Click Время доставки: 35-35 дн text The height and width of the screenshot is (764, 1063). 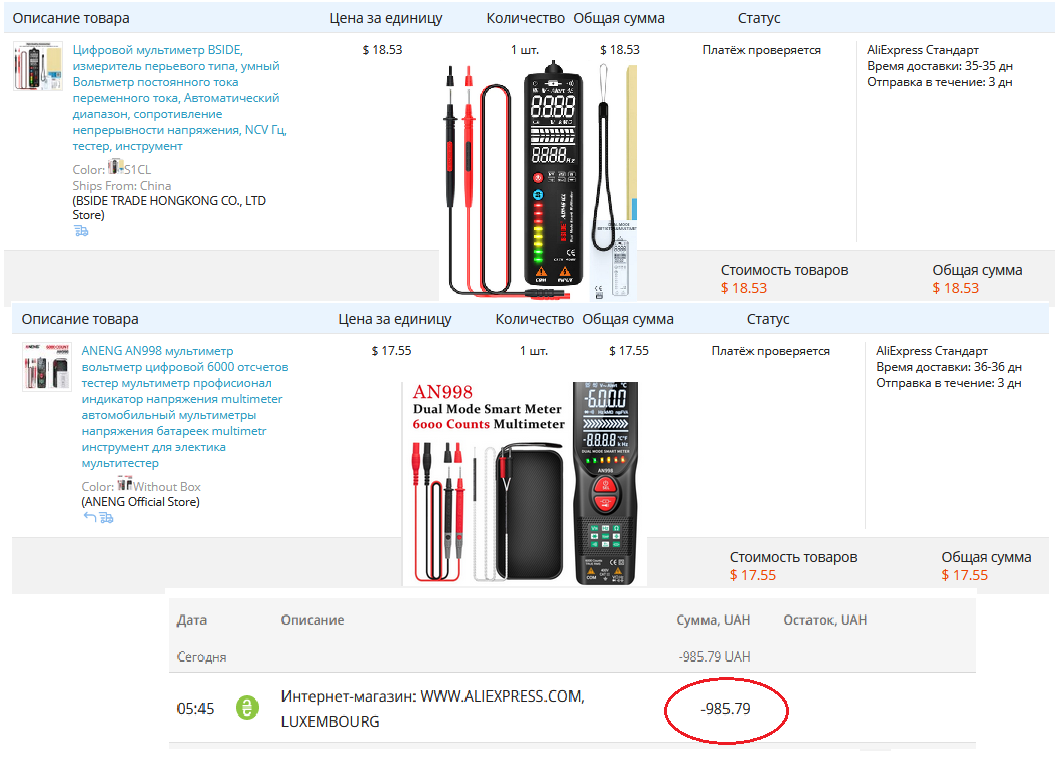[x=940, y=66]
